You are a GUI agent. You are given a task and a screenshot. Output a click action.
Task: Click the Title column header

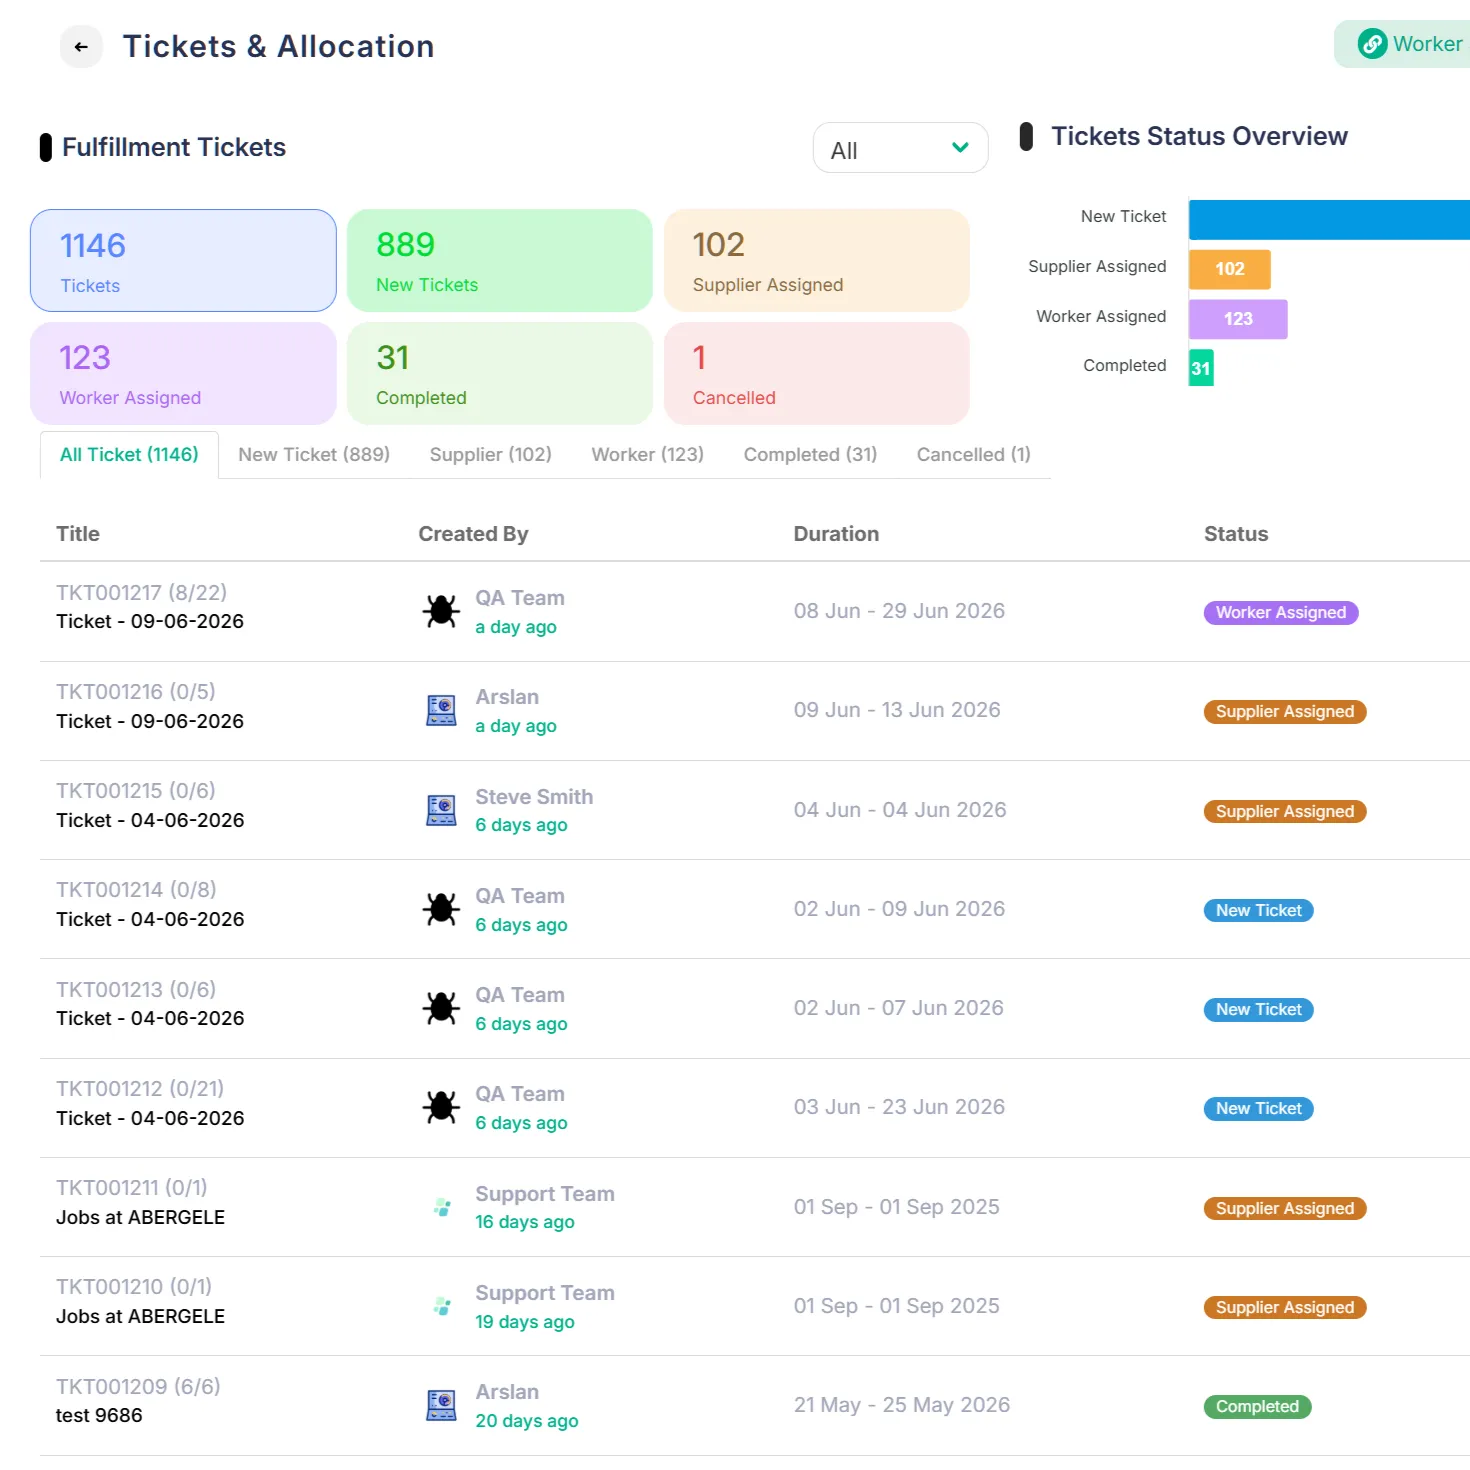click(78, 534)
